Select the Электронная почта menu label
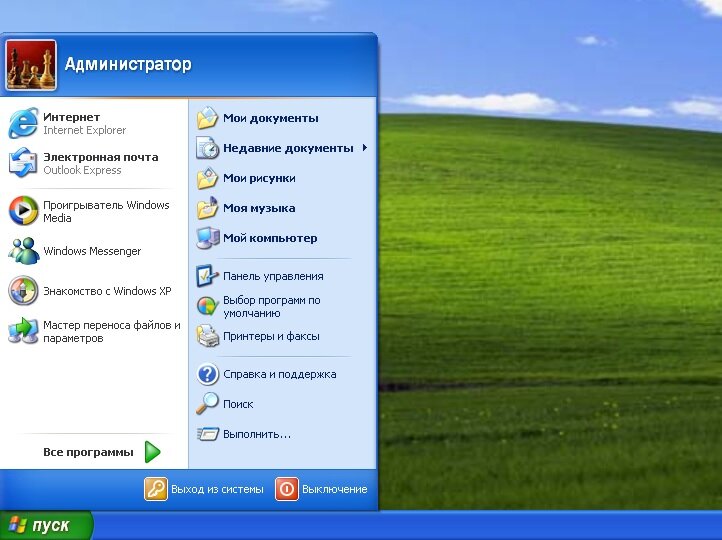Image resolution: width=722 pixels, height=540 pixels. (x=101, y=157)
